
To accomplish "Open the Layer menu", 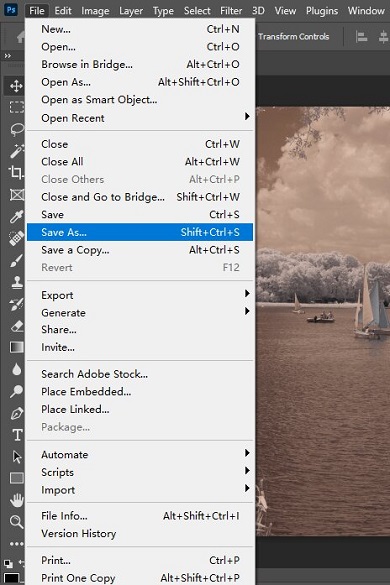I will click(131, 10).
